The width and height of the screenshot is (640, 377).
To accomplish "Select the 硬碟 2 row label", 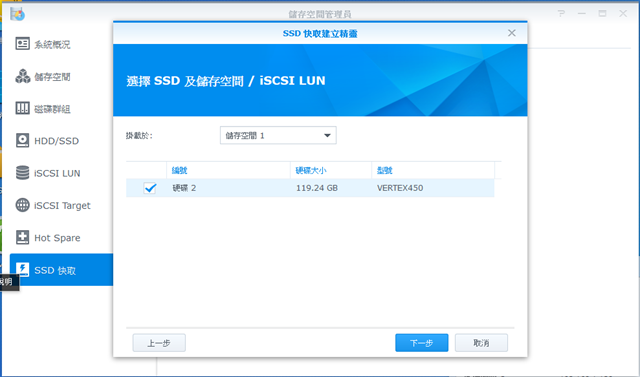I will click(184, 188).
